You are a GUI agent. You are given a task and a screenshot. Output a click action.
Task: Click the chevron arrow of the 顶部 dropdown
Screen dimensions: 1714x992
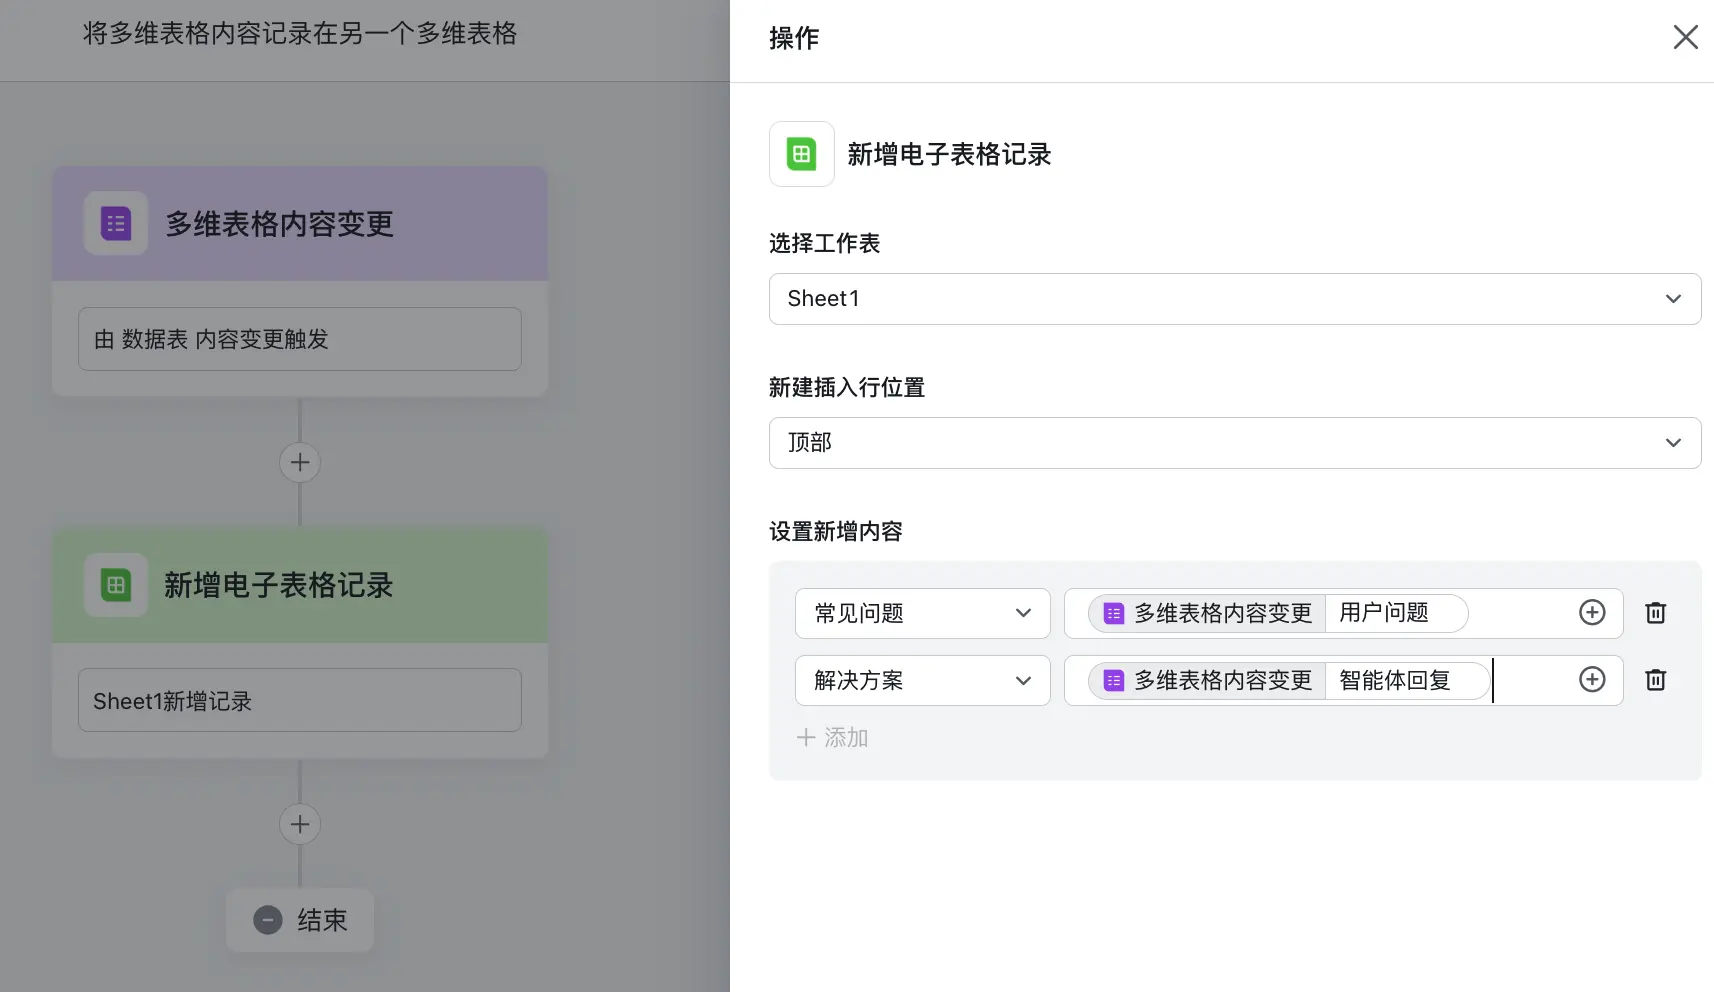[1673, 443]
